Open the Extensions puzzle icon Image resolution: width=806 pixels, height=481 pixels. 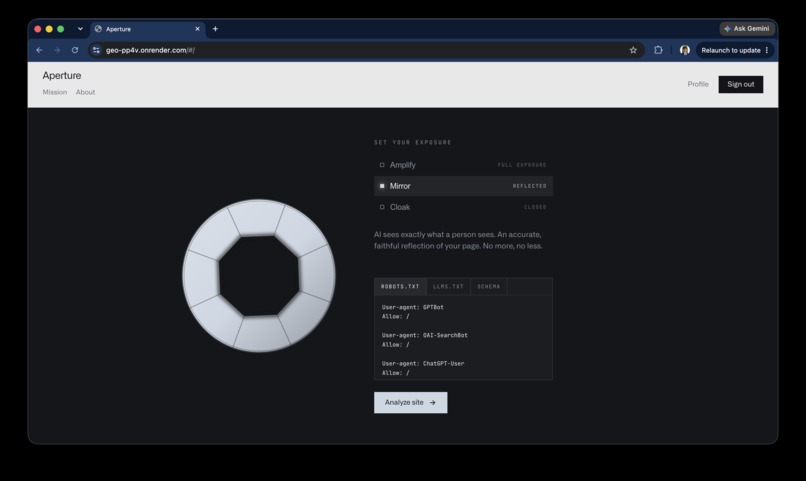[658, 50]
